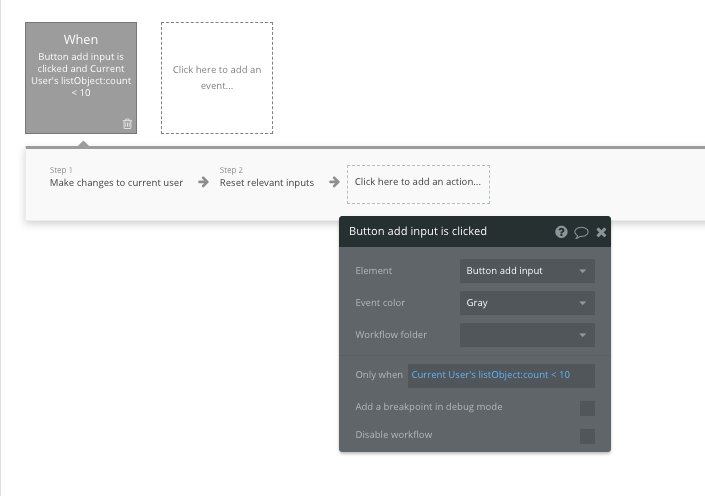Click the arrow between Step 1 and Step 2
This screenshot has height=496, width=705.
pyautogui.click(x=203, y=182)
